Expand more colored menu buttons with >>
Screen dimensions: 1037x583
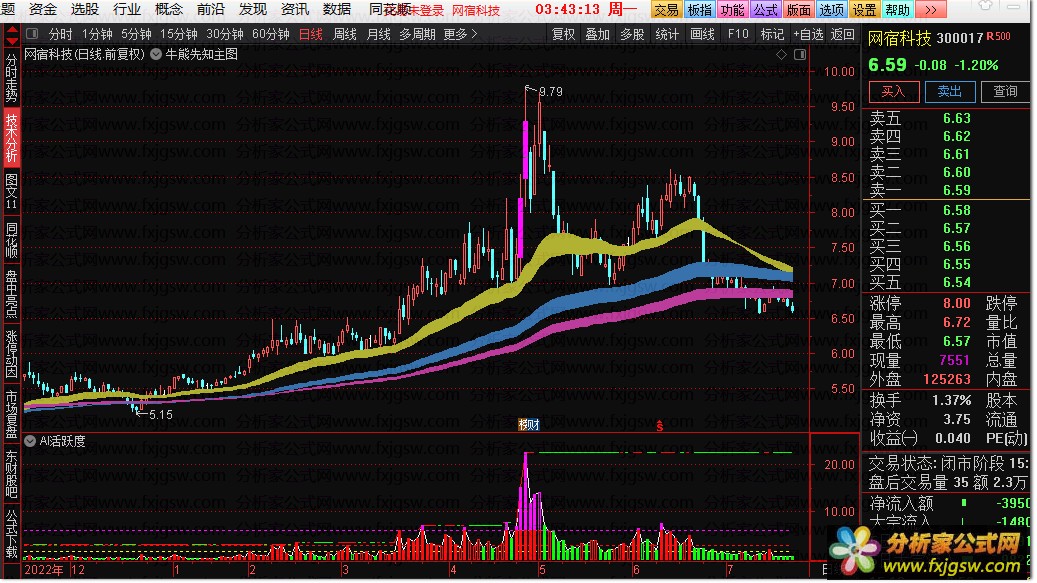[x=931, y=10]
